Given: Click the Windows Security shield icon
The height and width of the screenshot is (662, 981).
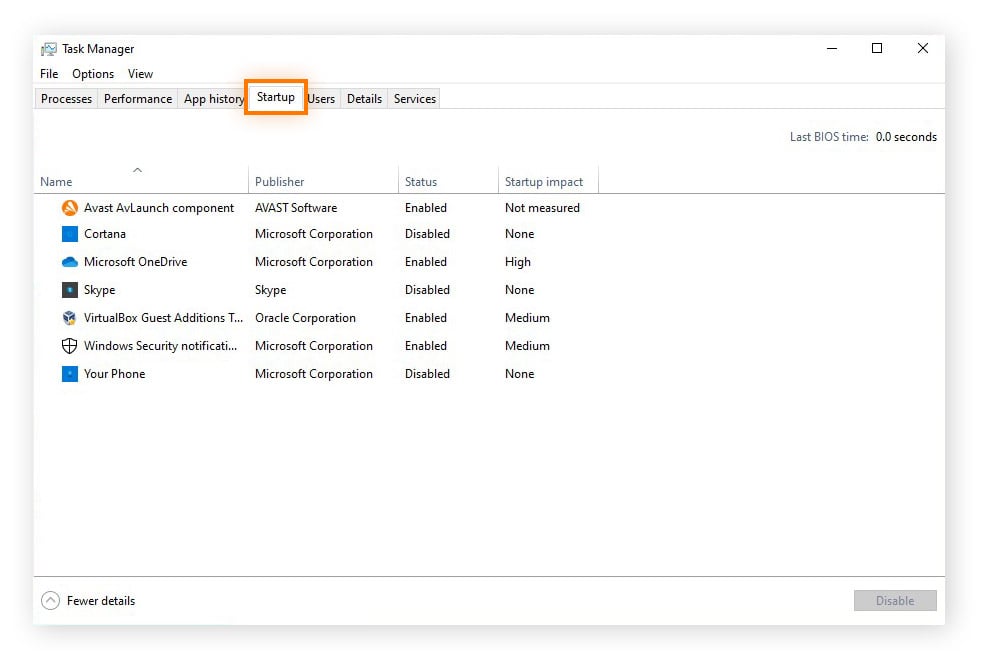Looking at the screenshot, I should coord(69,345).
